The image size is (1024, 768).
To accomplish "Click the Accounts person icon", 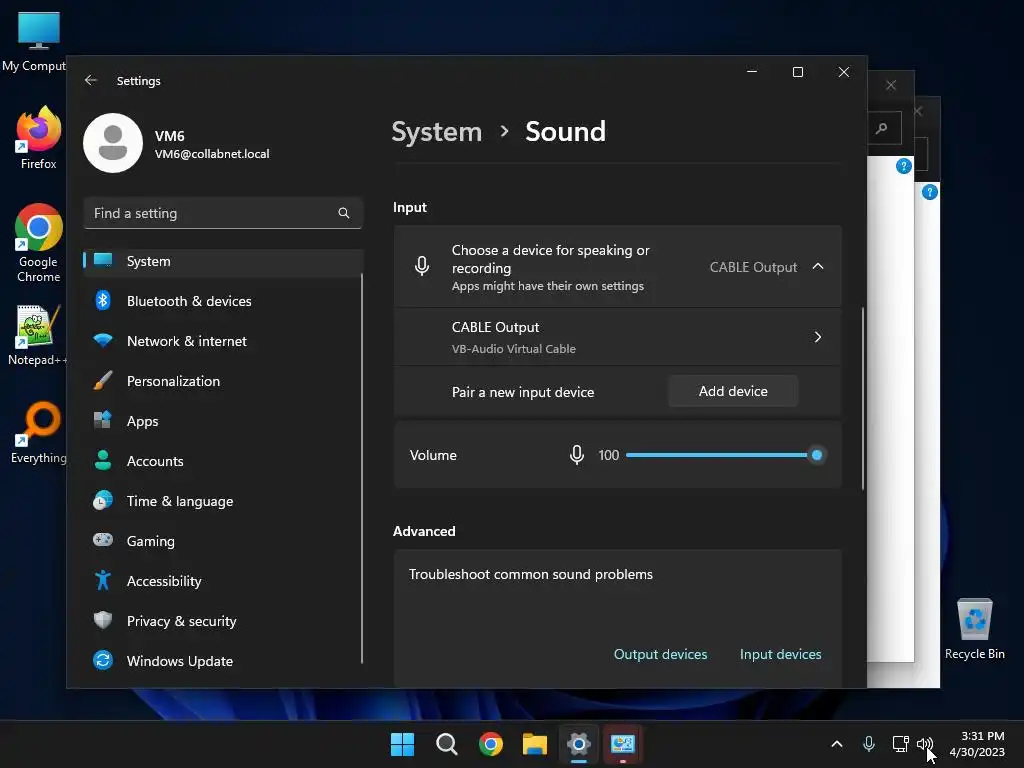I will [x=103, y=460].
